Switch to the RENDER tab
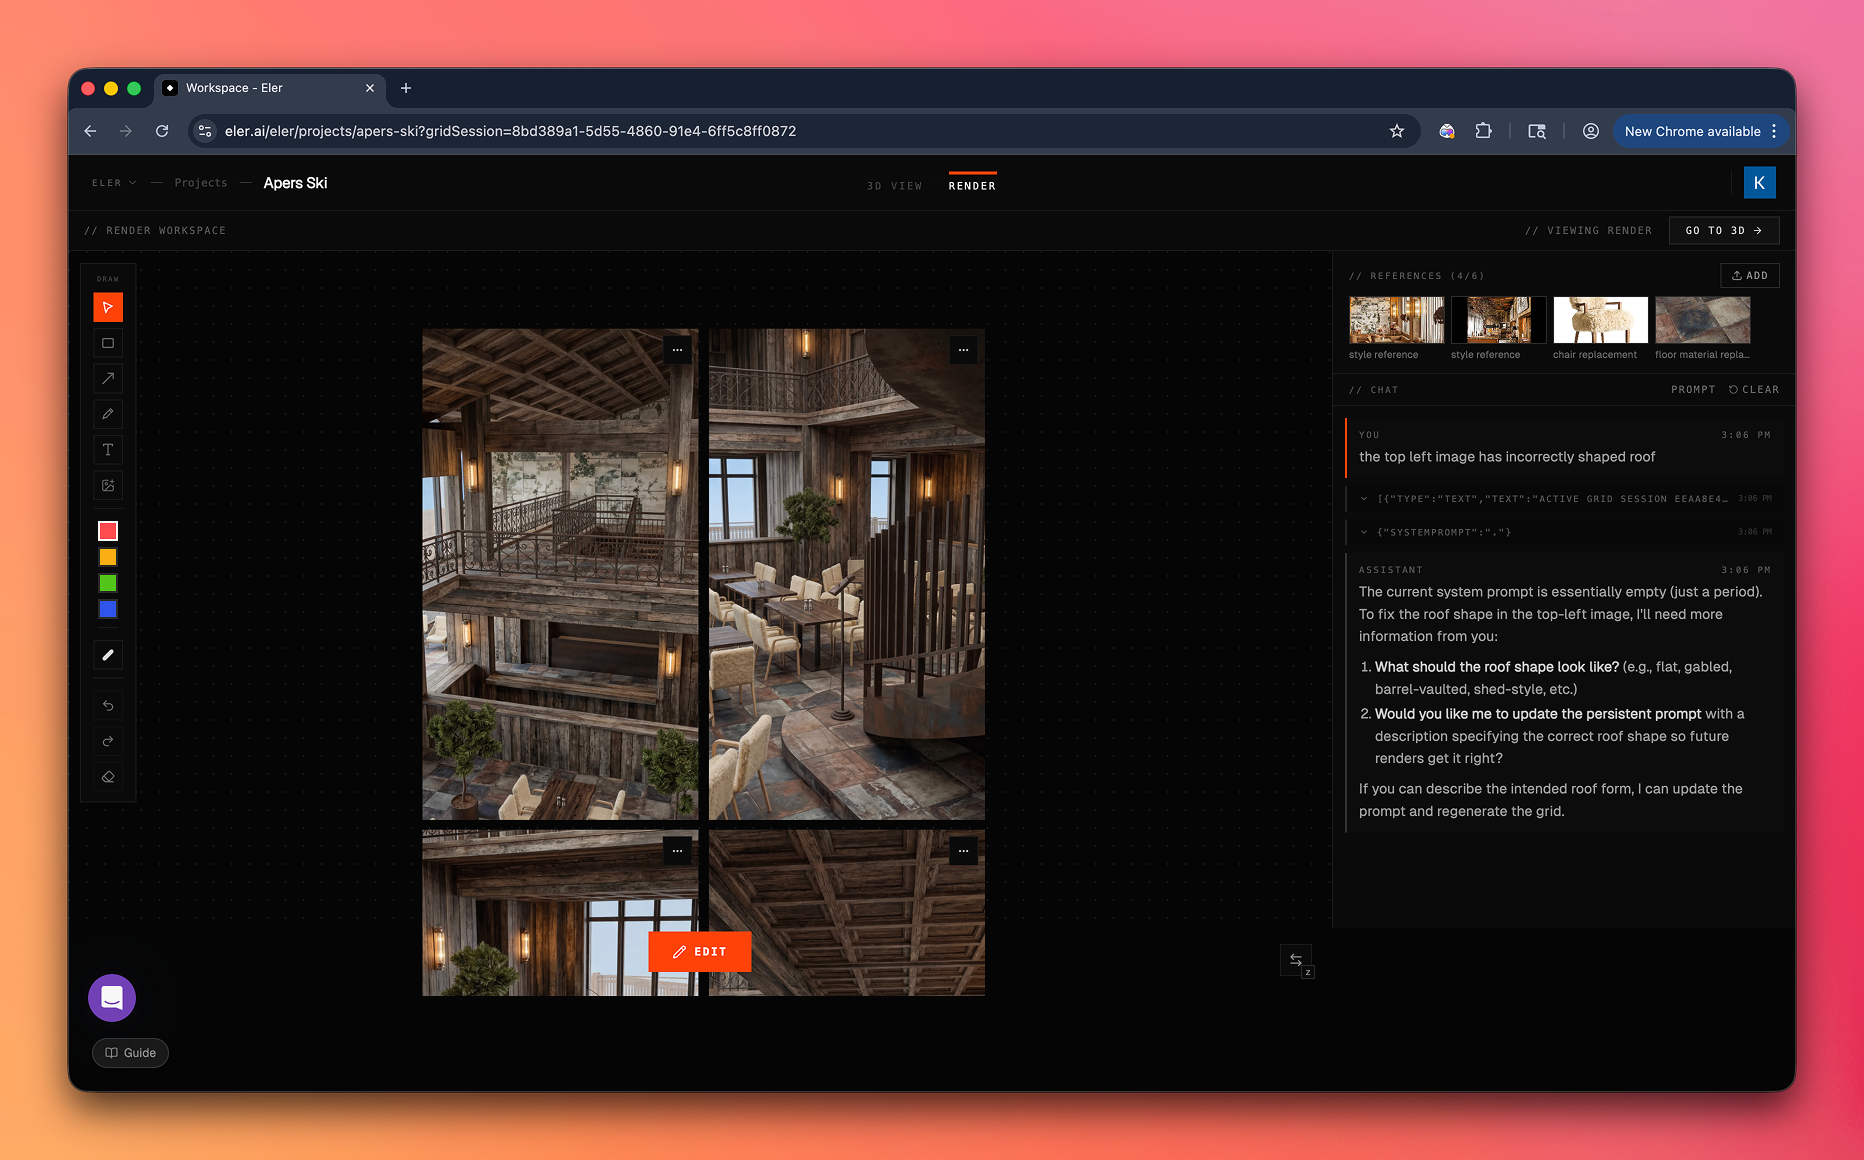Viewport: 1864px width, 1160px height. click(x=972, y=186)
